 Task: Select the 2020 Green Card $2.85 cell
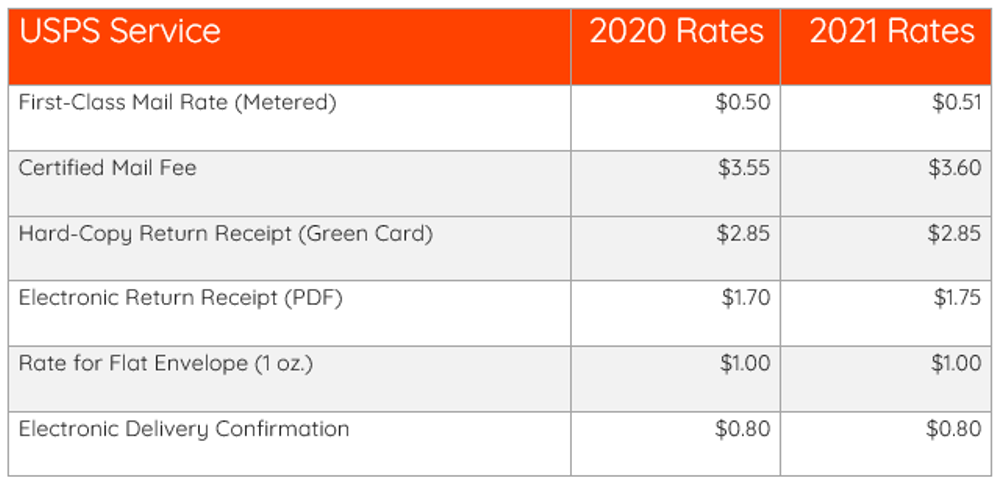(x=676, y=248)
